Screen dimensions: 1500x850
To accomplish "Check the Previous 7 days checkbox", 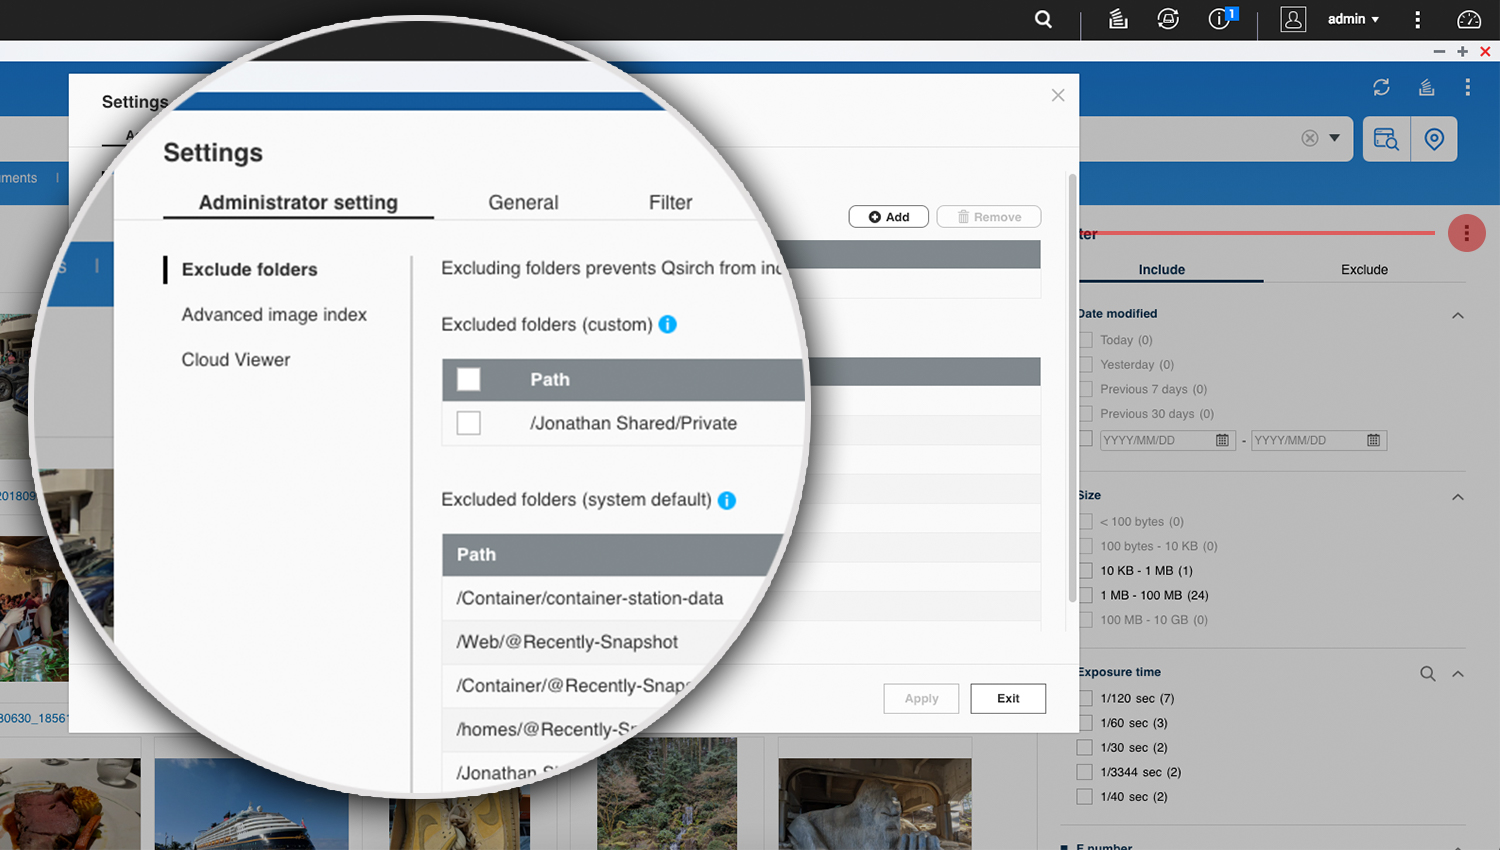I will 1085,389.
